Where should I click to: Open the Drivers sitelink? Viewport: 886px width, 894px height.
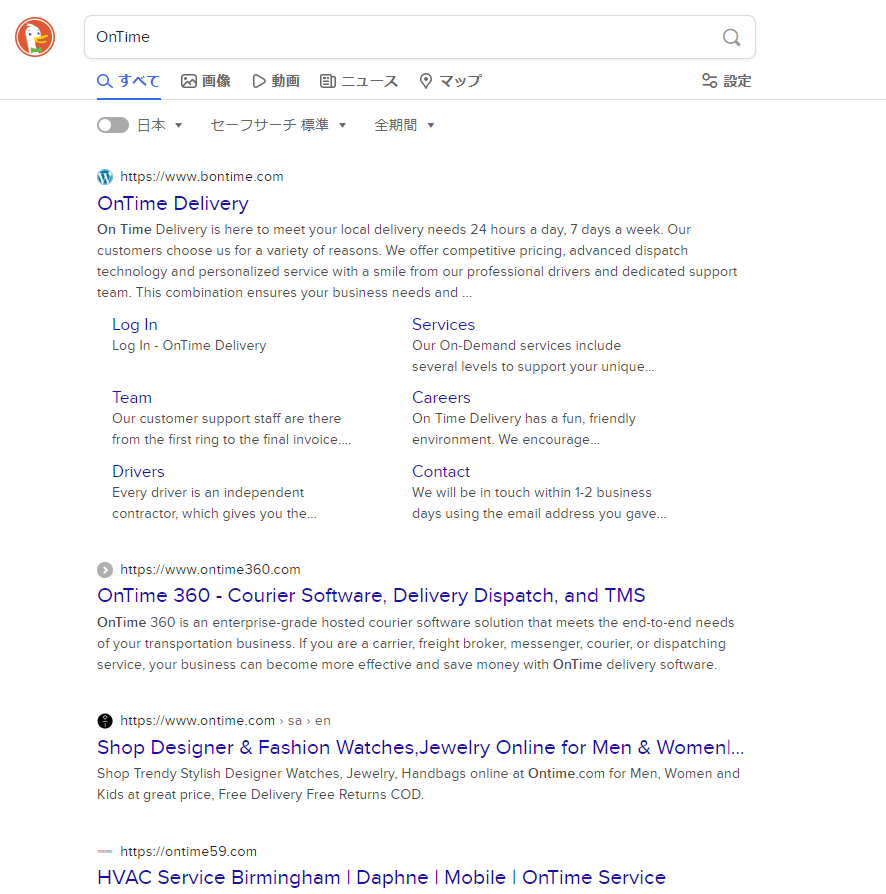point(138,472)
